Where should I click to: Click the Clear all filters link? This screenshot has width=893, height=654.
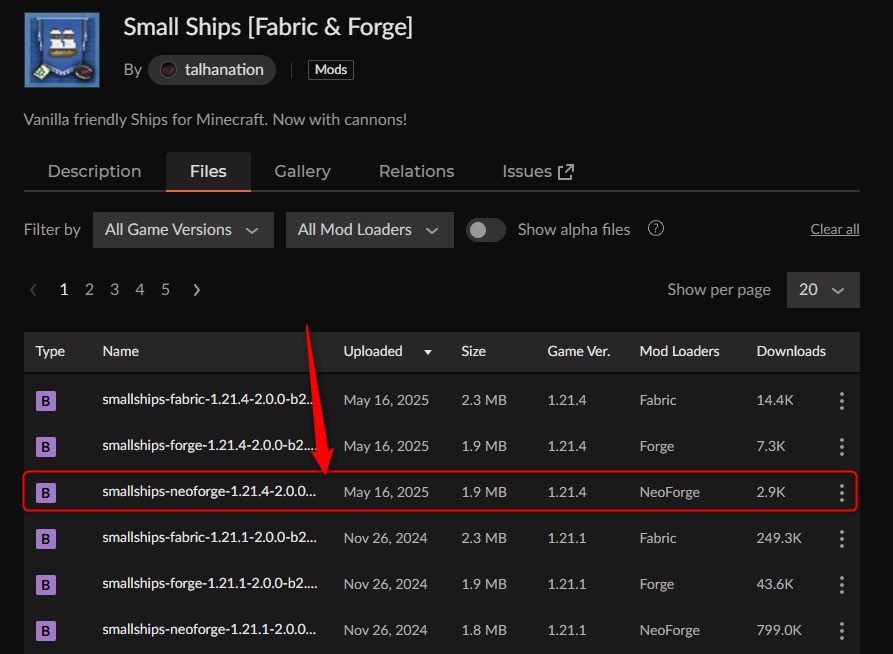tap(834, 228)
